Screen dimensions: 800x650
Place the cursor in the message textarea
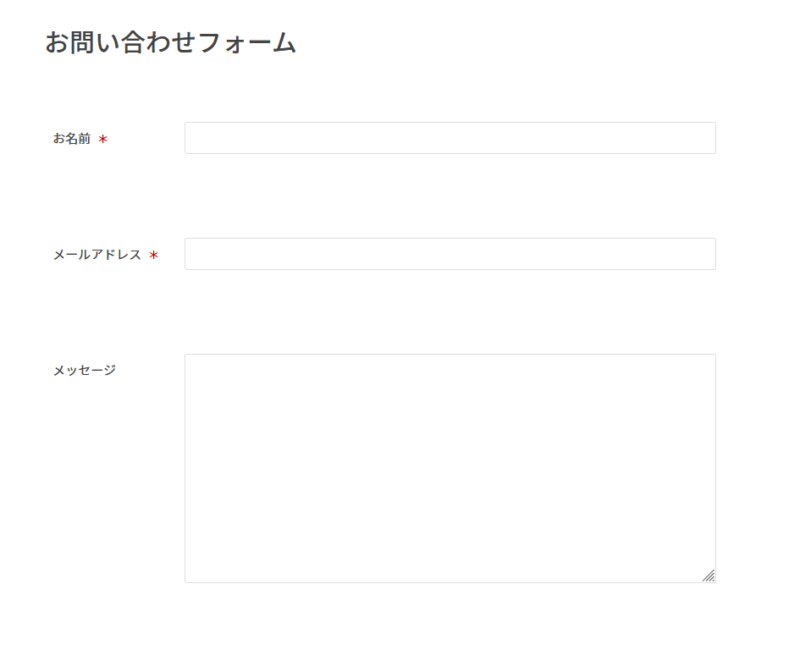[450, 468]
